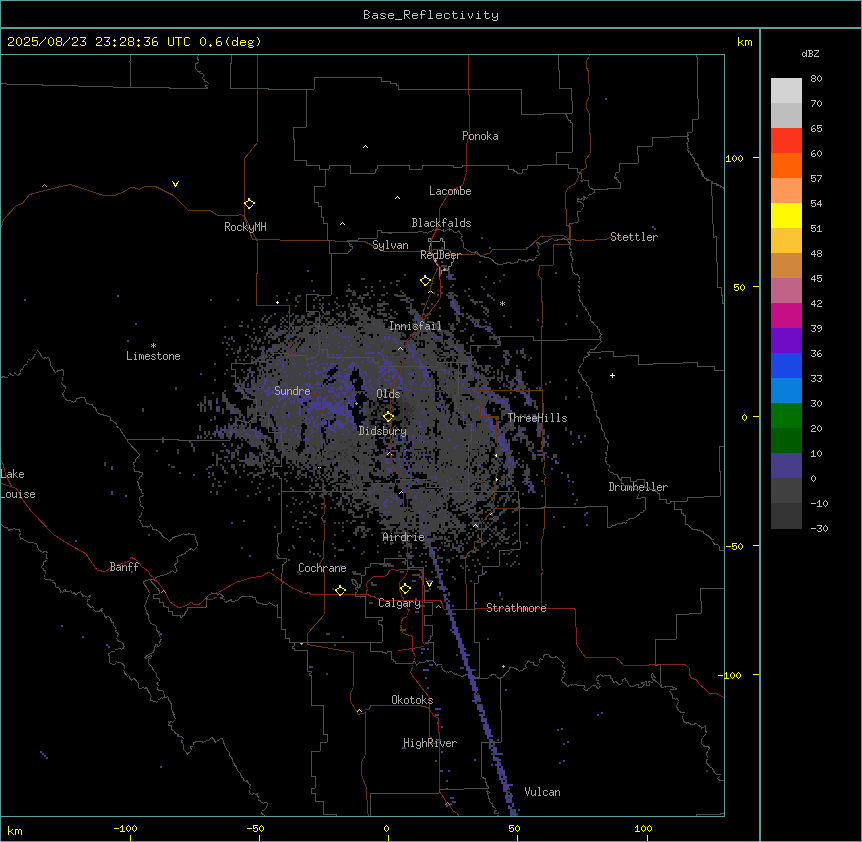Click the magenta 42 dBZ legend swatch
This screenshot has height=842, width=862.
tap(786, 315)
